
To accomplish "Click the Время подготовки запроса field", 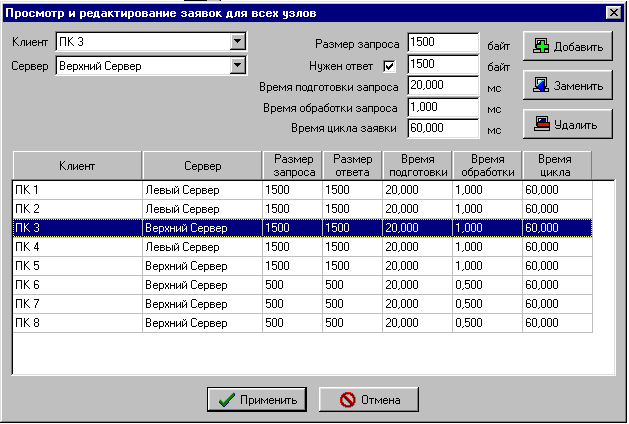I will click(x=443, y=85).
